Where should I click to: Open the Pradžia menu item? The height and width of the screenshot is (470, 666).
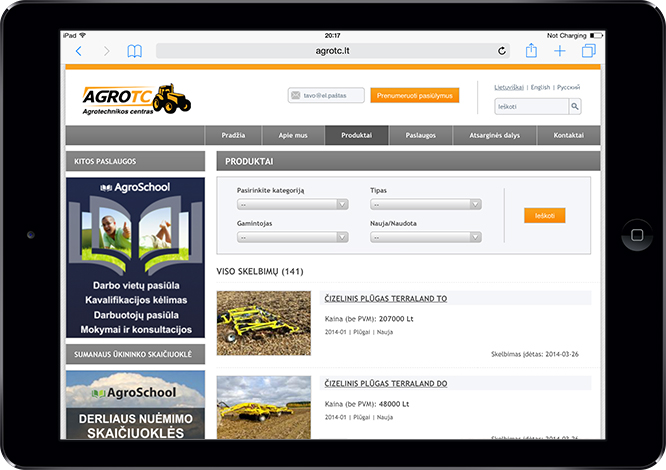click(233, 135)
